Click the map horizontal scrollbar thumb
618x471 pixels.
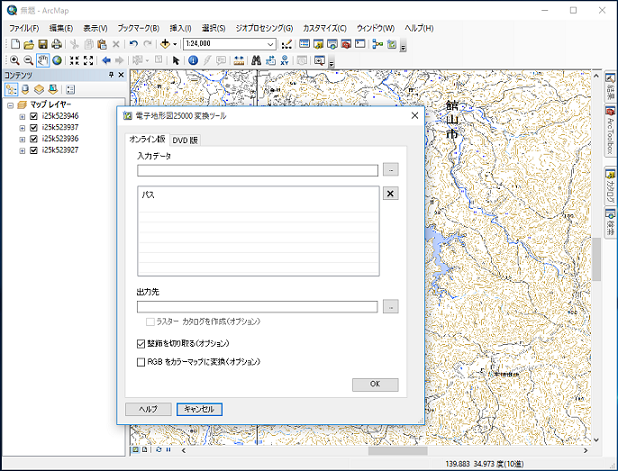tap(397, 451)
